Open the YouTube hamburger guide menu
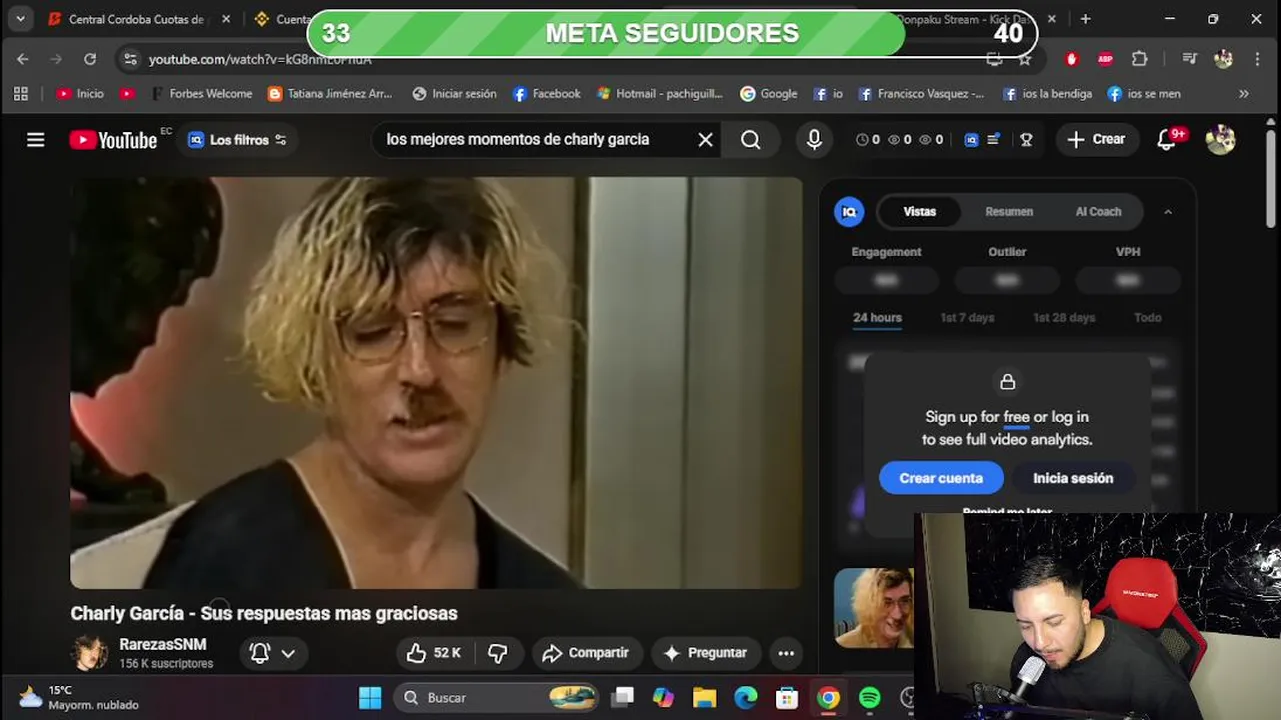 click(36, 140)
